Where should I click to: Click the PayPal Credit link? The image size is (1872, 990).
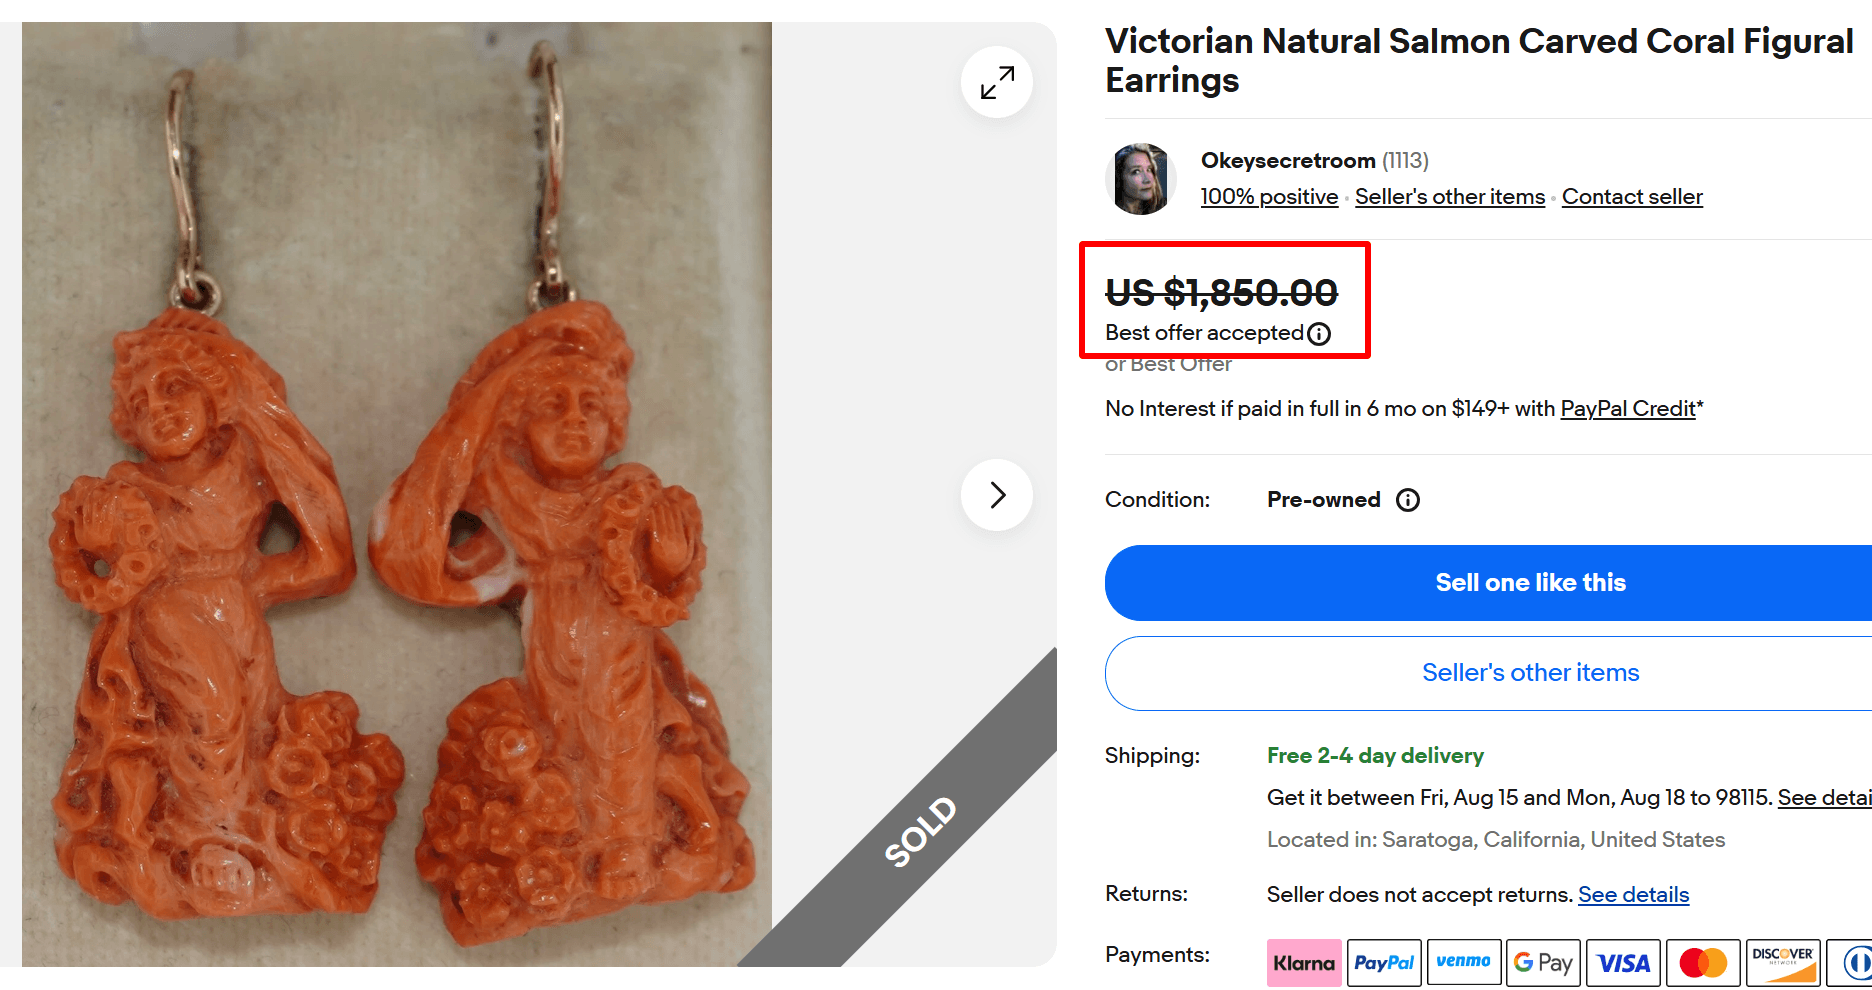click(x=1628, y=408)
